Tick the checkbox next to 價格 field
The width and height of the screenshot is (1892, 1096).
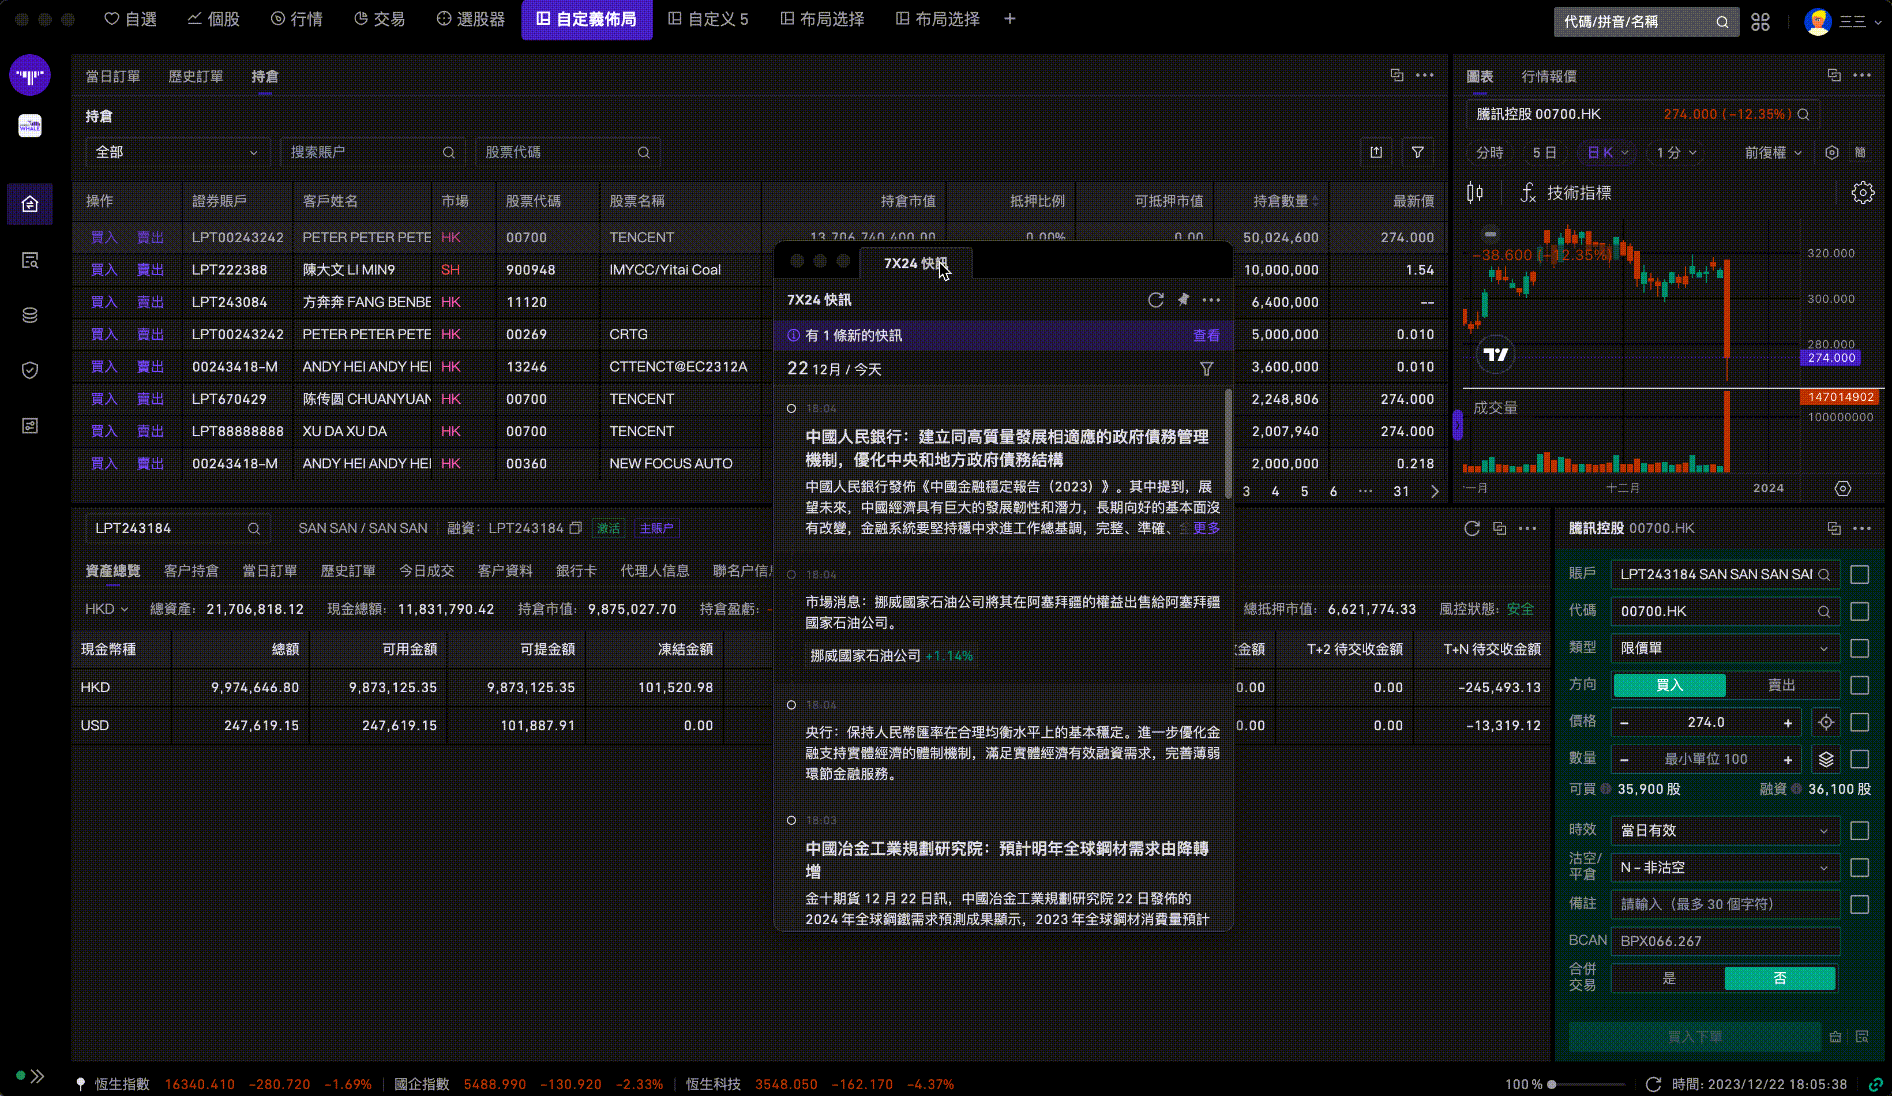[1860, 722]
